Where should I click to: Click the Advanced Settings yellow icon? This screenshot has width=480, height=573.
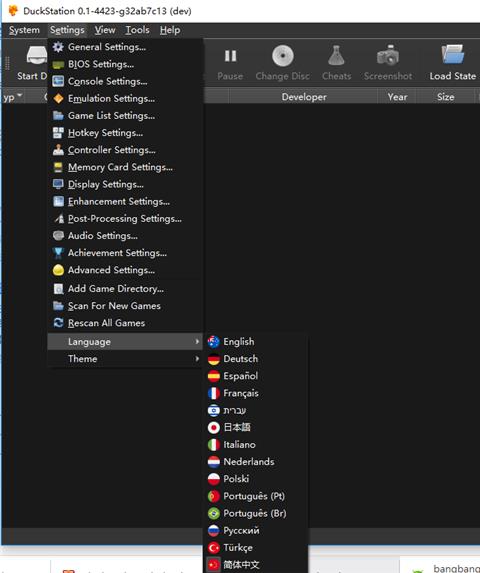tap(58, 270)
